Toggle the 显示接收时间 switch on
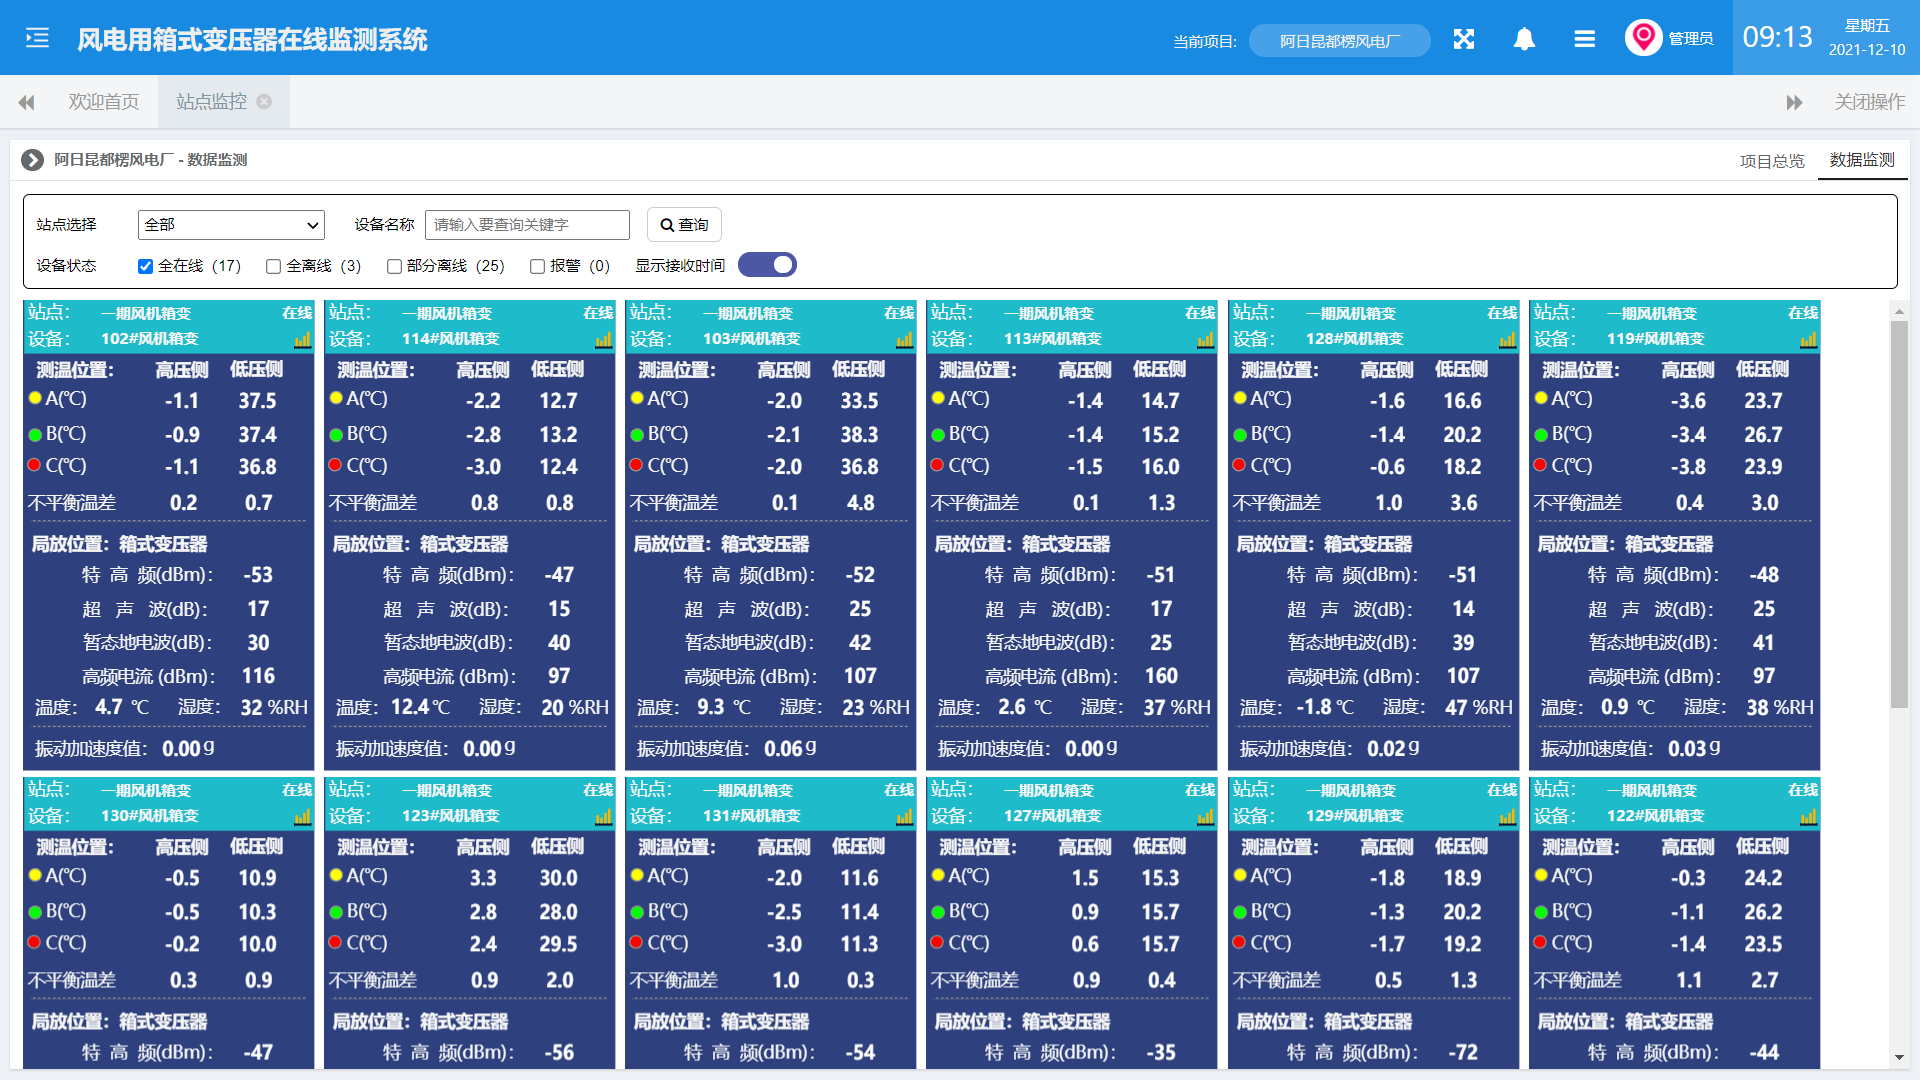The height and width of the screenshot is (1080, 1920). coord(771,264)
